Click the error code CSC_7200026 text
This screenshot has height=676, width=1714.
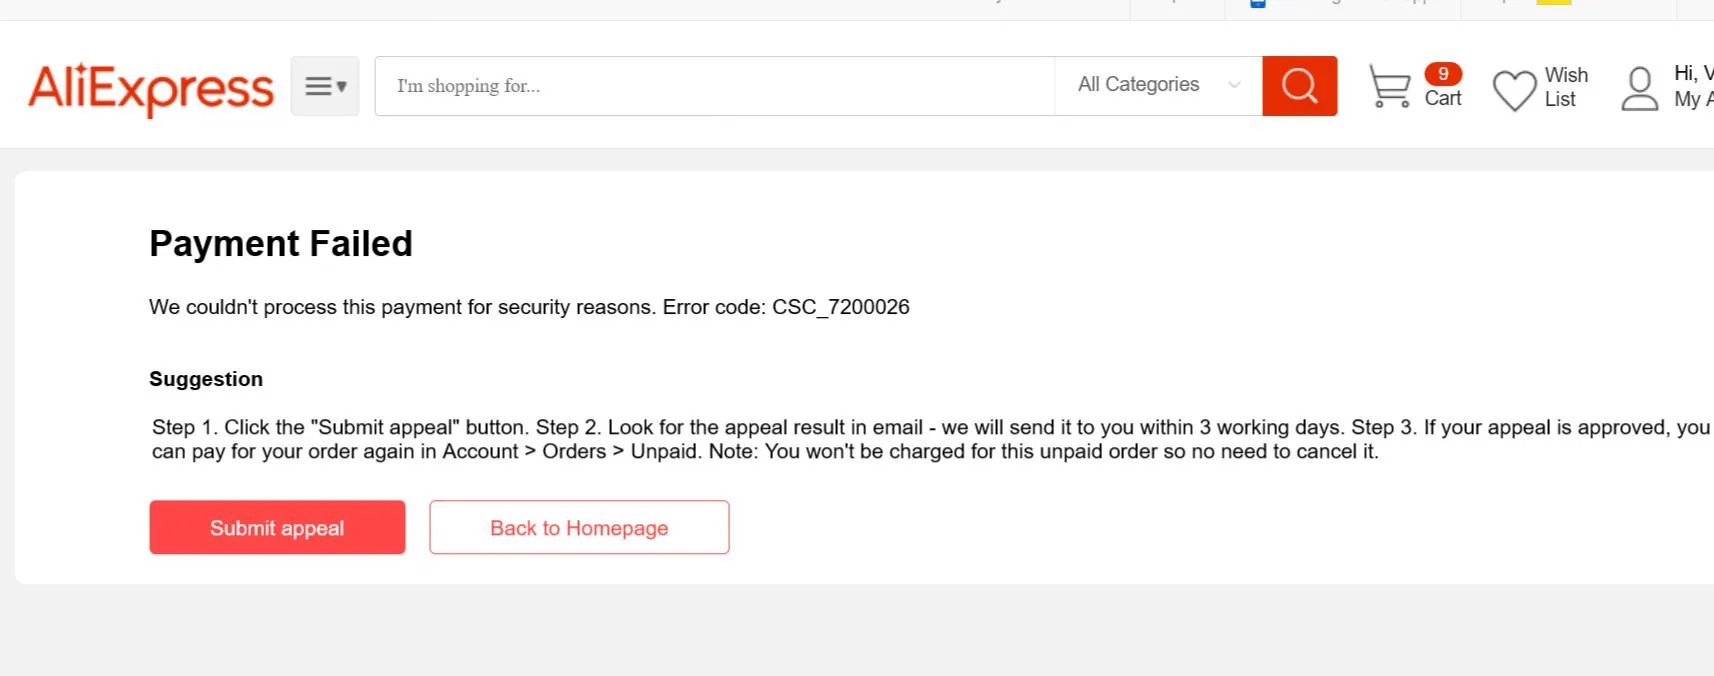click(841, 307)
